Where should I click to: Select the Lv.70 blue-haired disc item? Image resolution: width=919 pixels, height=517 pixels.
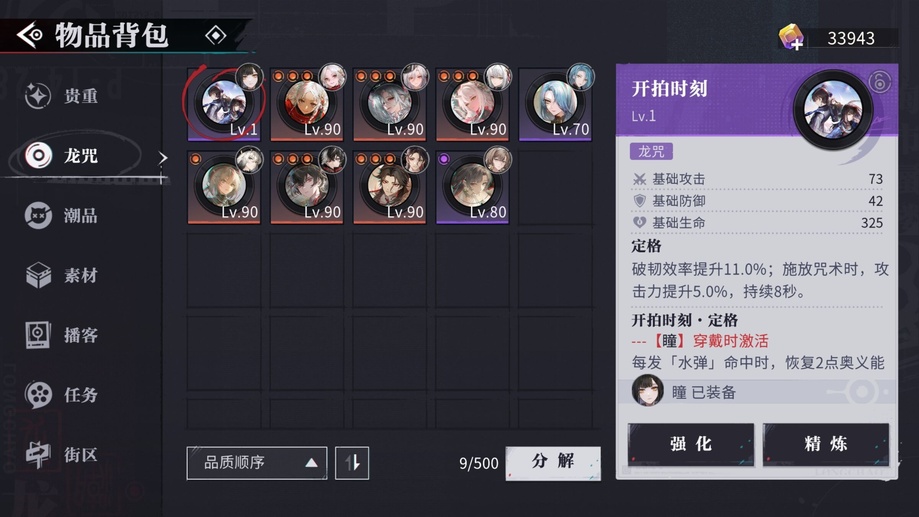point(555,104)
